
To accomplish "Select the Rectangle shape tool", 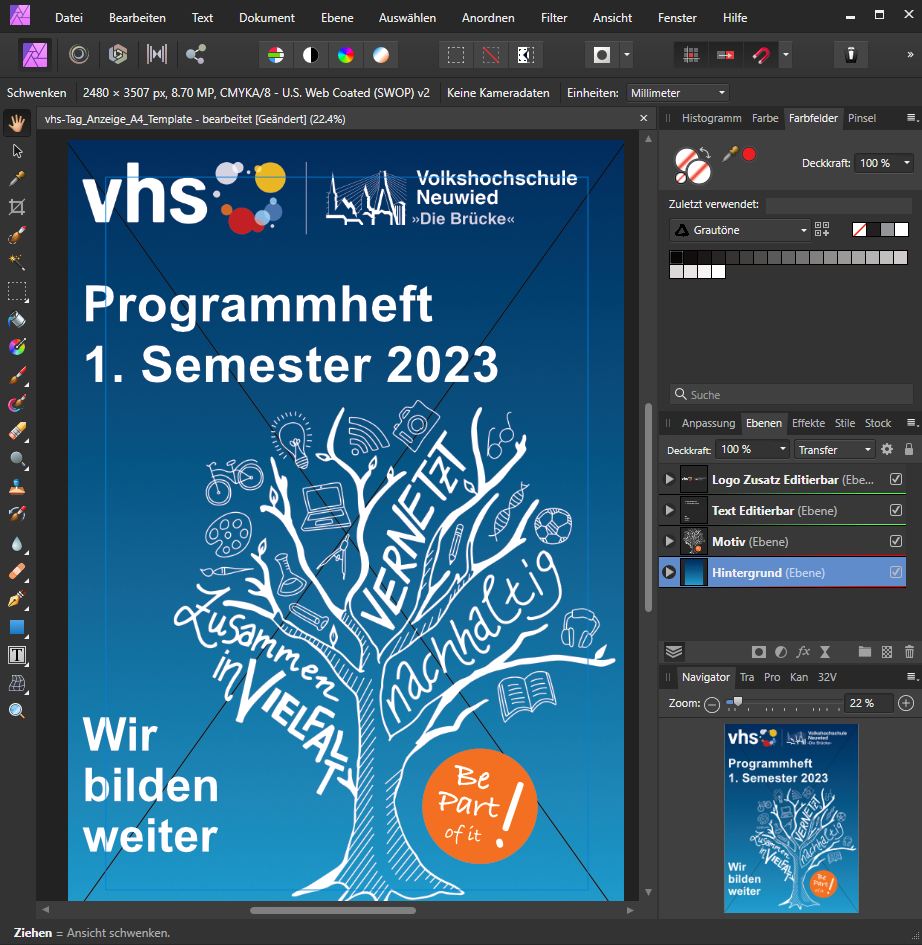I will pyautogui.click(x=17, y=627).
